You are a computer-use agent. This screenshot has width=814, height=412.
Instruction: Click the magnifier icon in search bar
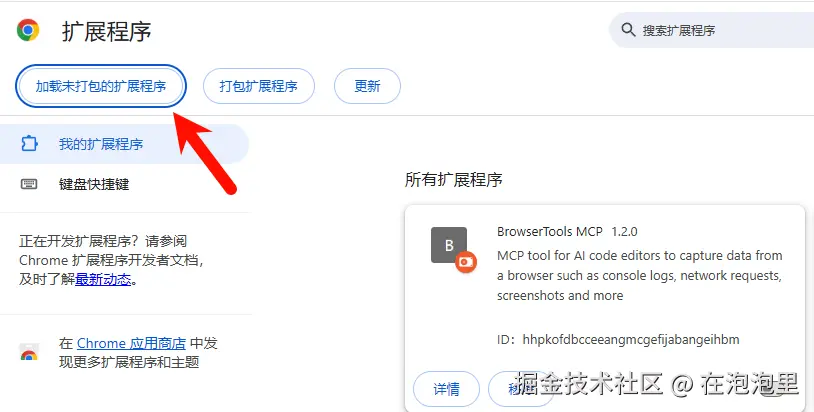(628, 30)
